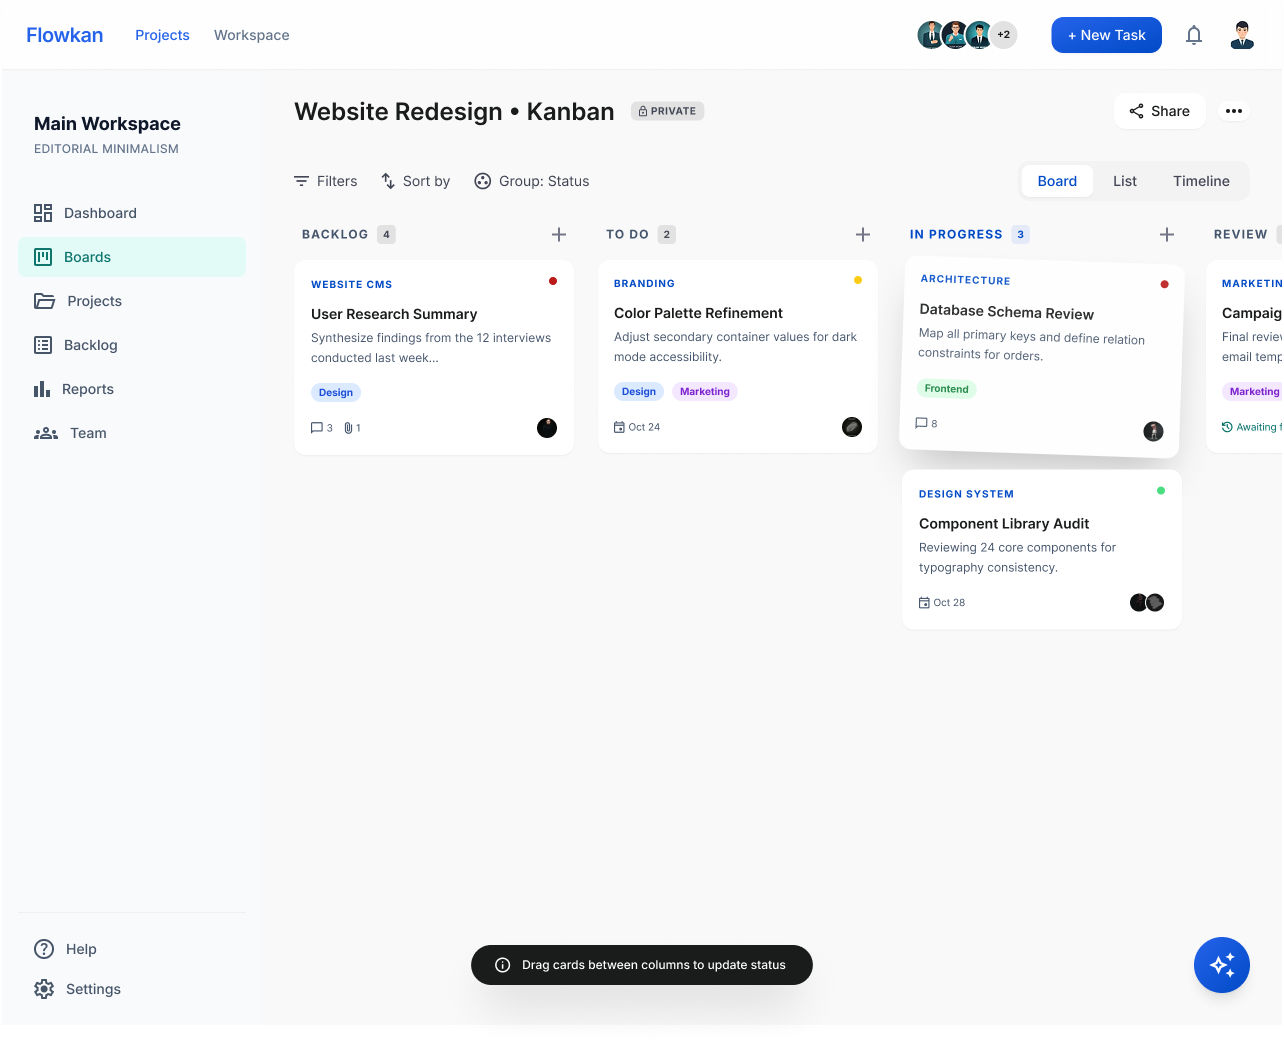Open the Team page

(88, 433)
